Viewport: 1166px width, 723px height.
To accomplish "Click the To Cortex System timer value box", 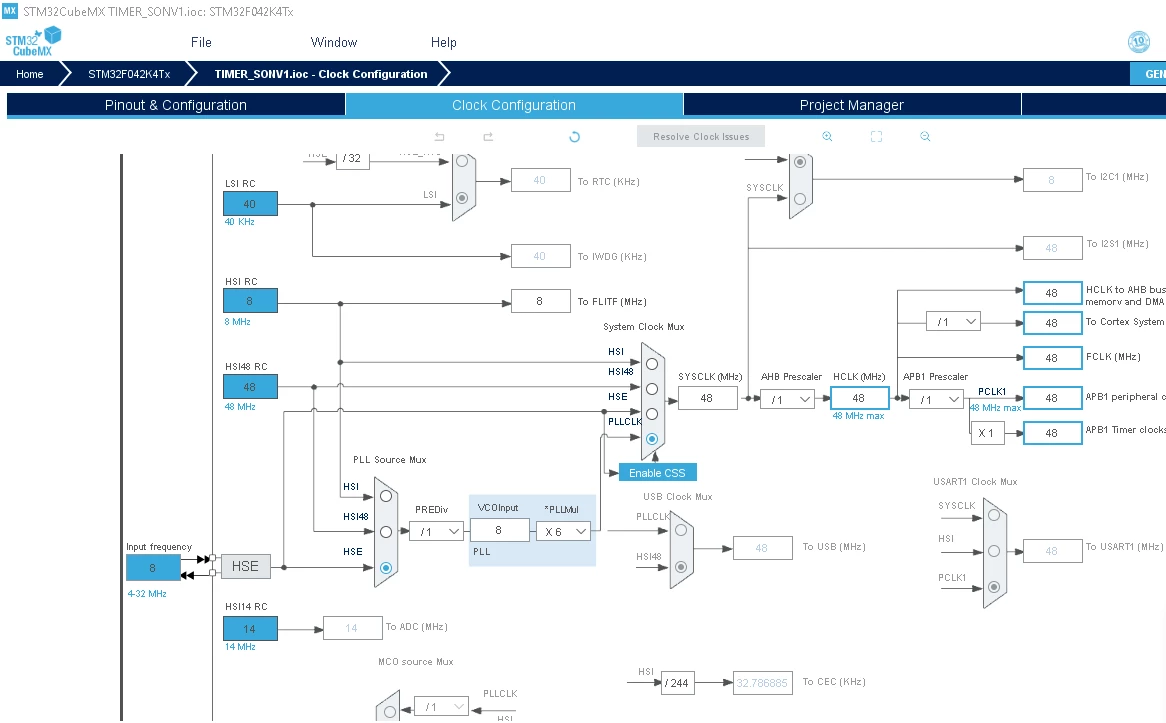I will click(1052, 323).
